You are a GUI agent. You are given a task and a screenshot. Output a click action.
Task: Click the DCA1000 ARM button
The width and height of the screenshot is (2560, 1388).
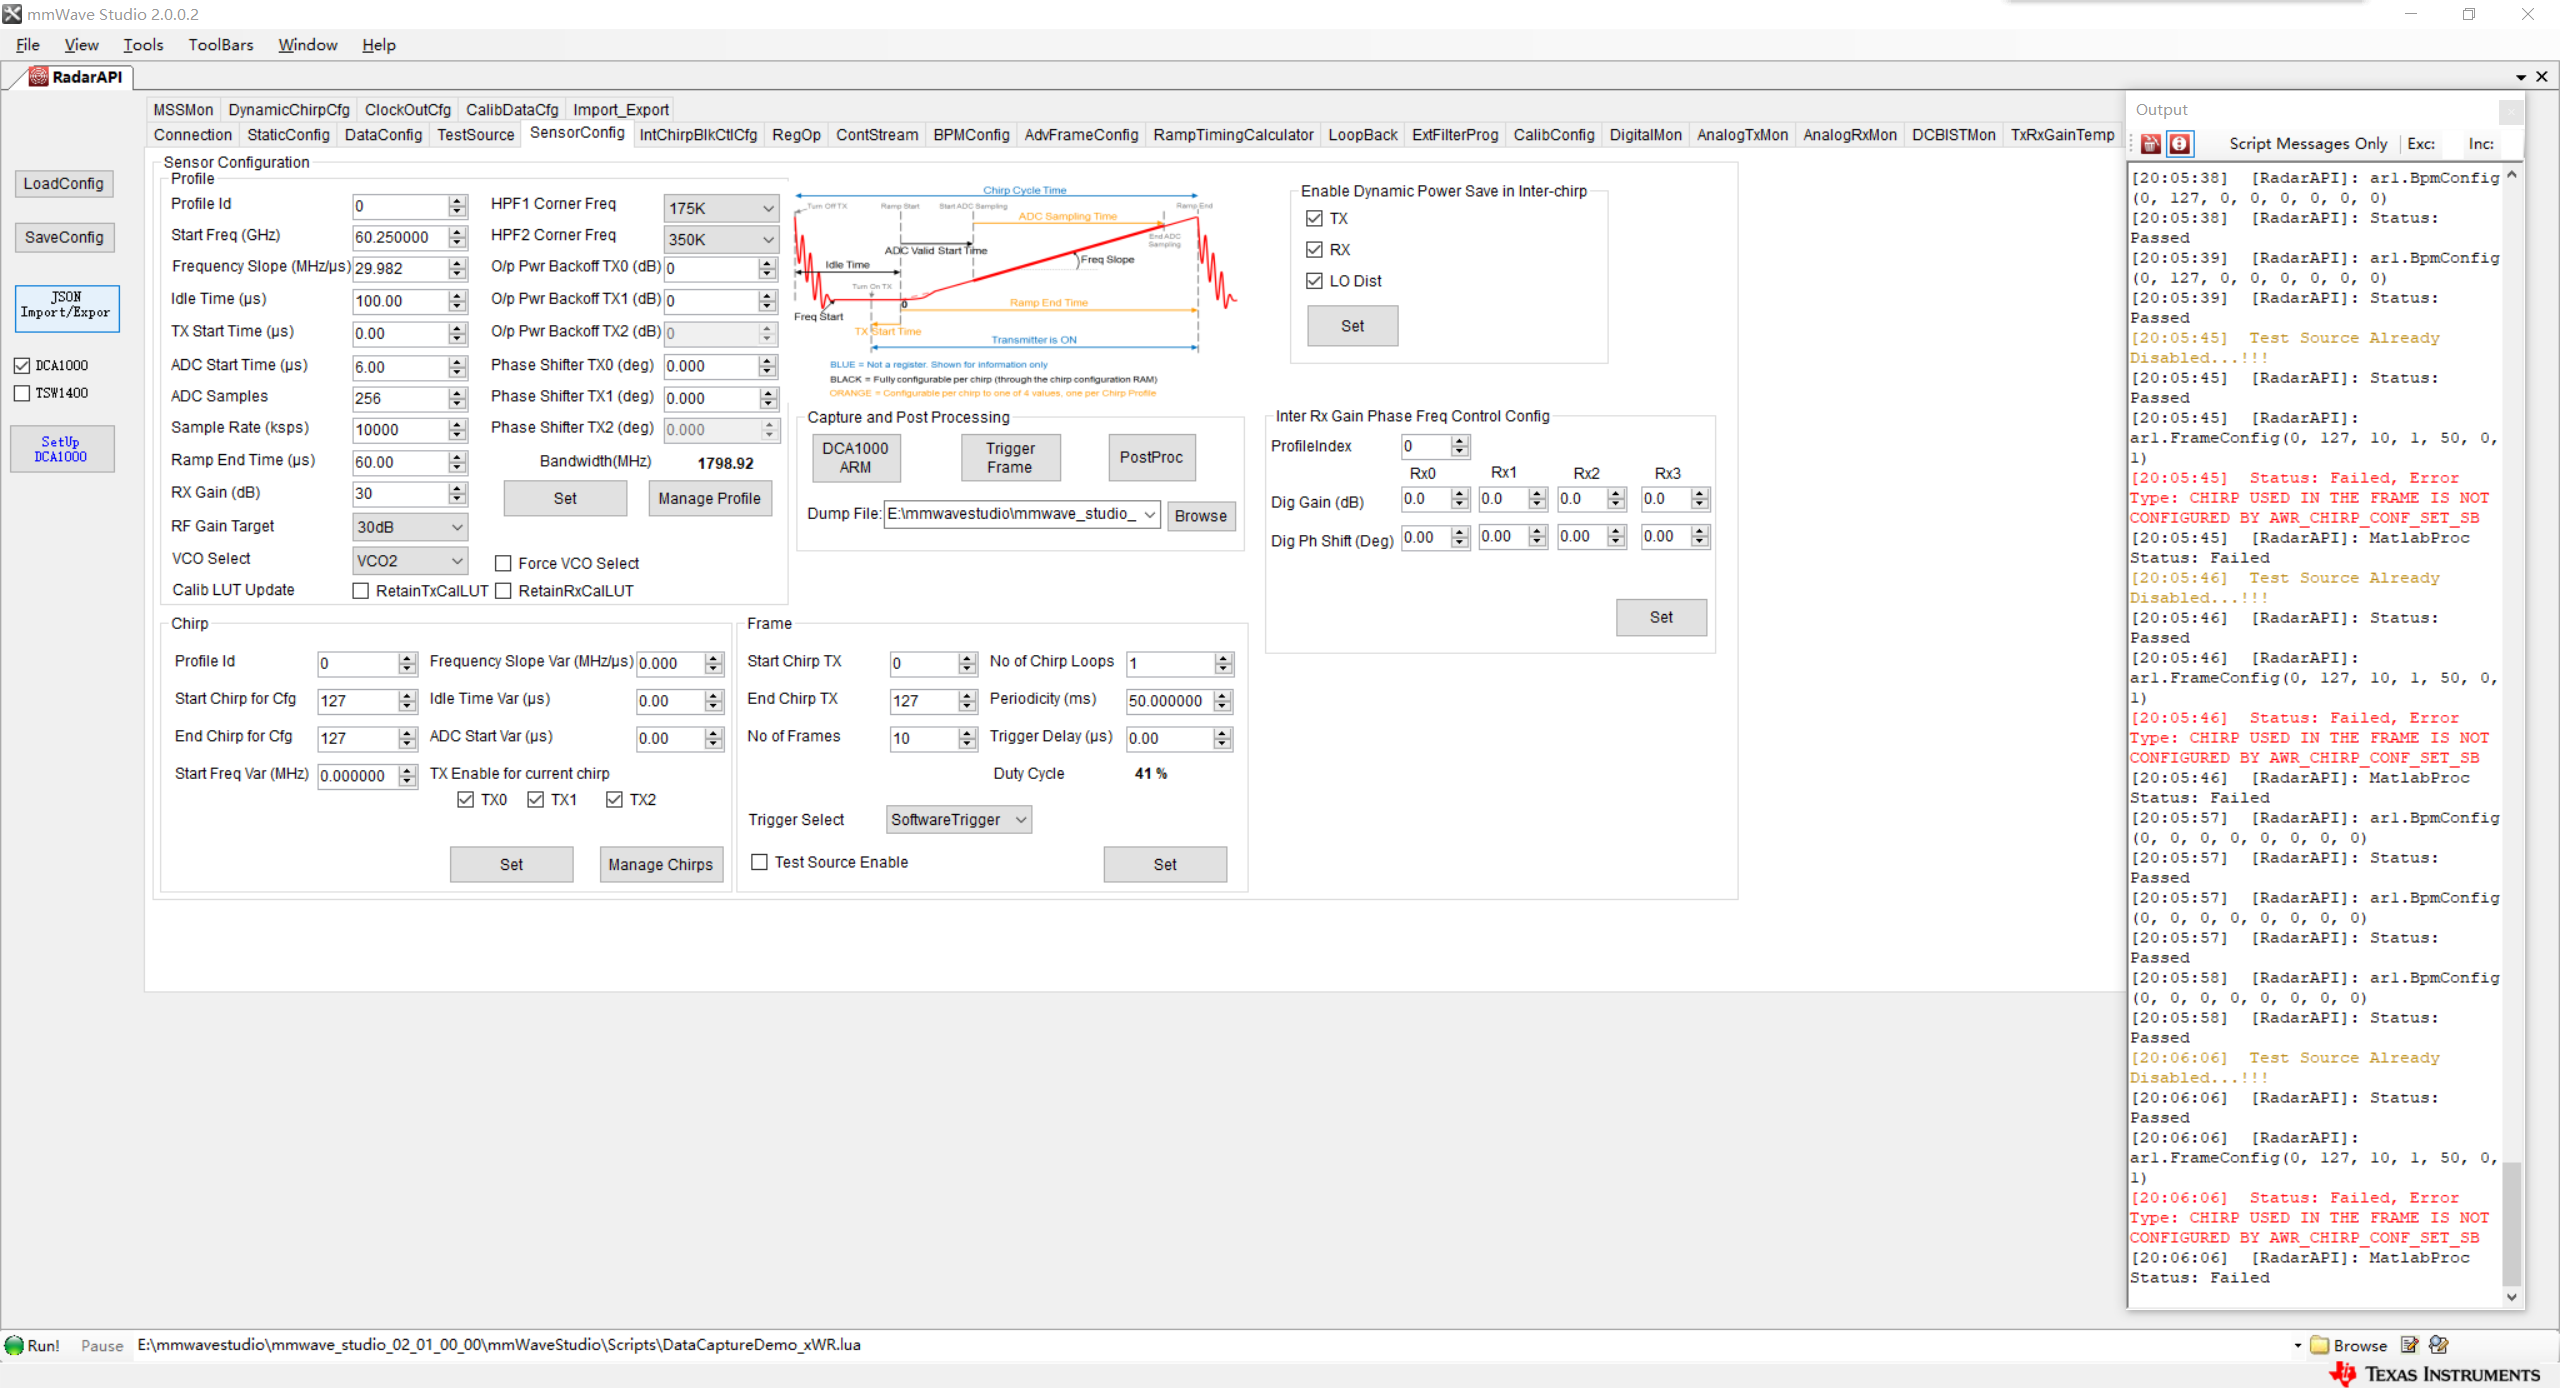[x=855, y=458]
